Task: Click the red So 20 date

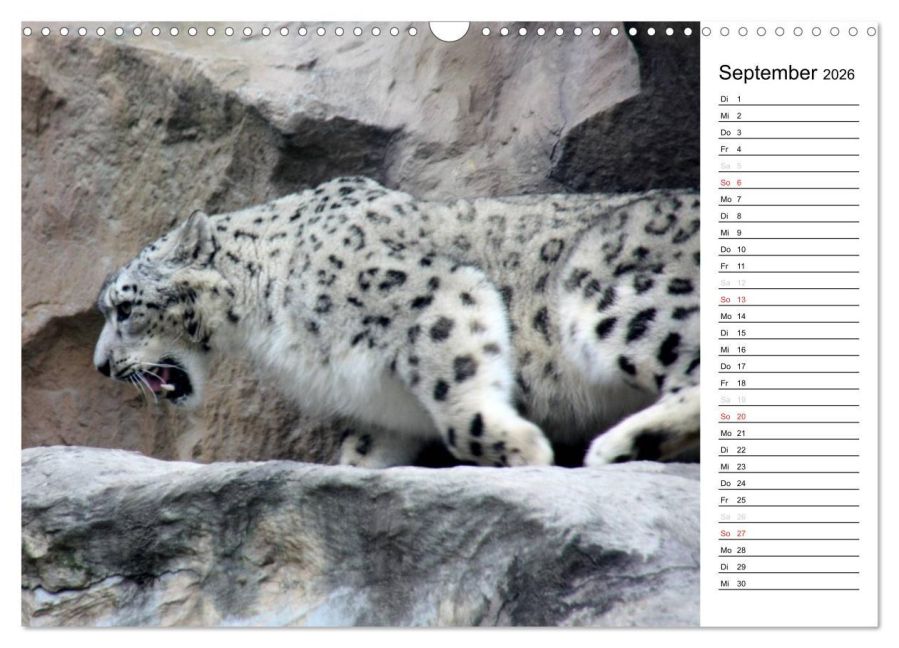Action: coord(733,416)
